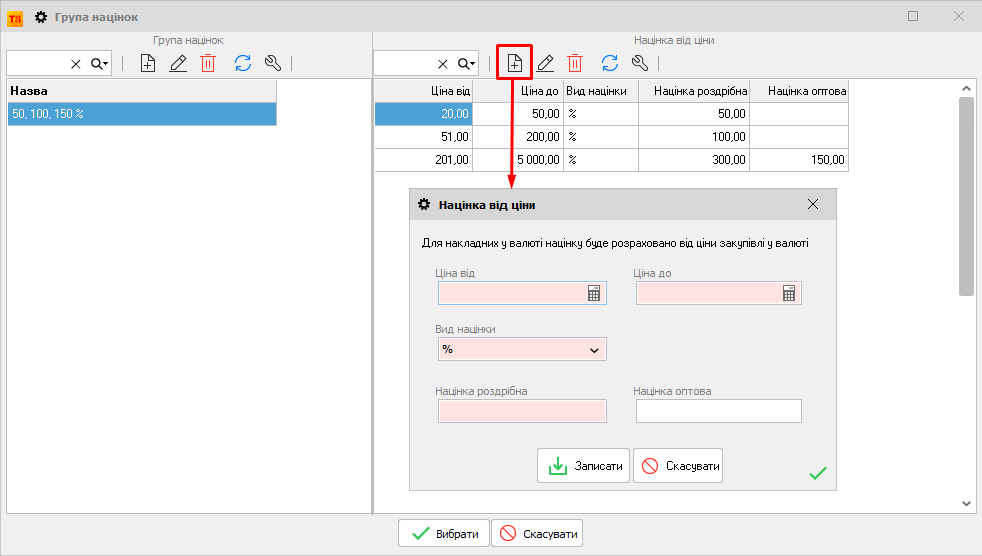Expand the 'Вид націнки' dropdown

[x=594, y=350]
